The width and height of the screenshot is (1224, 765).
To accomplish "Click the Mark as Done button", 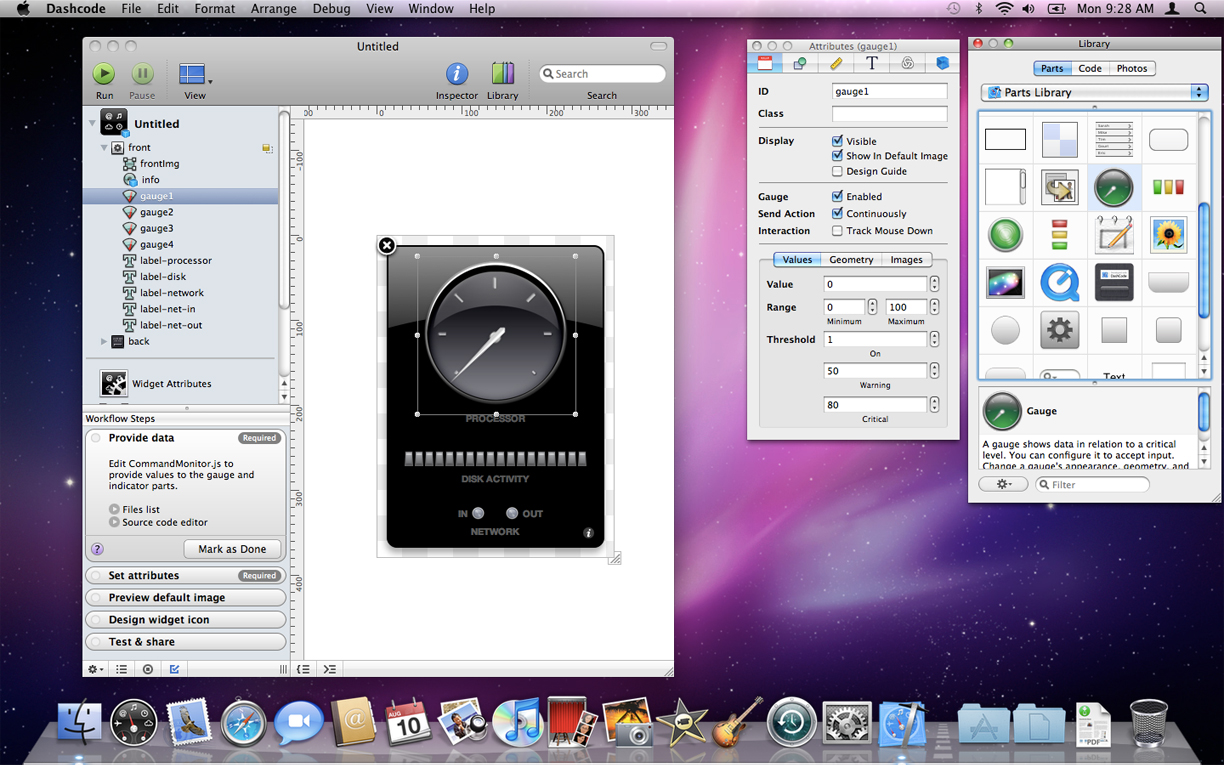I will click(232, 549).
